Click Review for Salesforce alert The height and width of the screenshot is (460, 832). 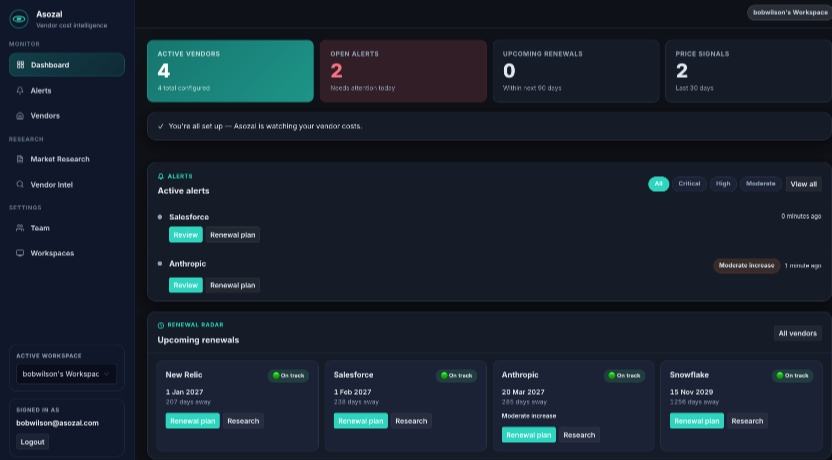[x=186, y=235]
